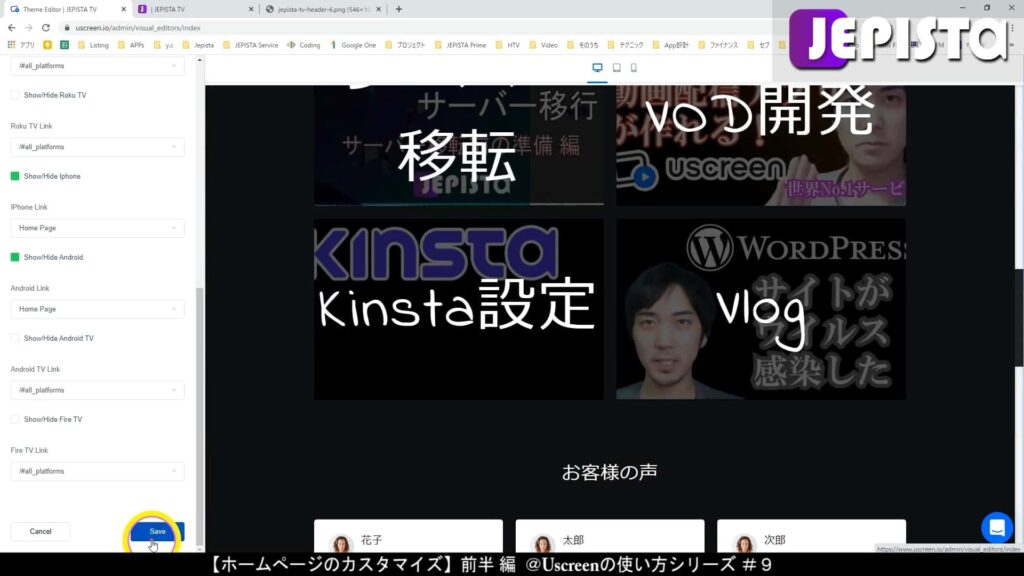Switch to the jepista-tv-header-6.png tab

pos(323,9)
